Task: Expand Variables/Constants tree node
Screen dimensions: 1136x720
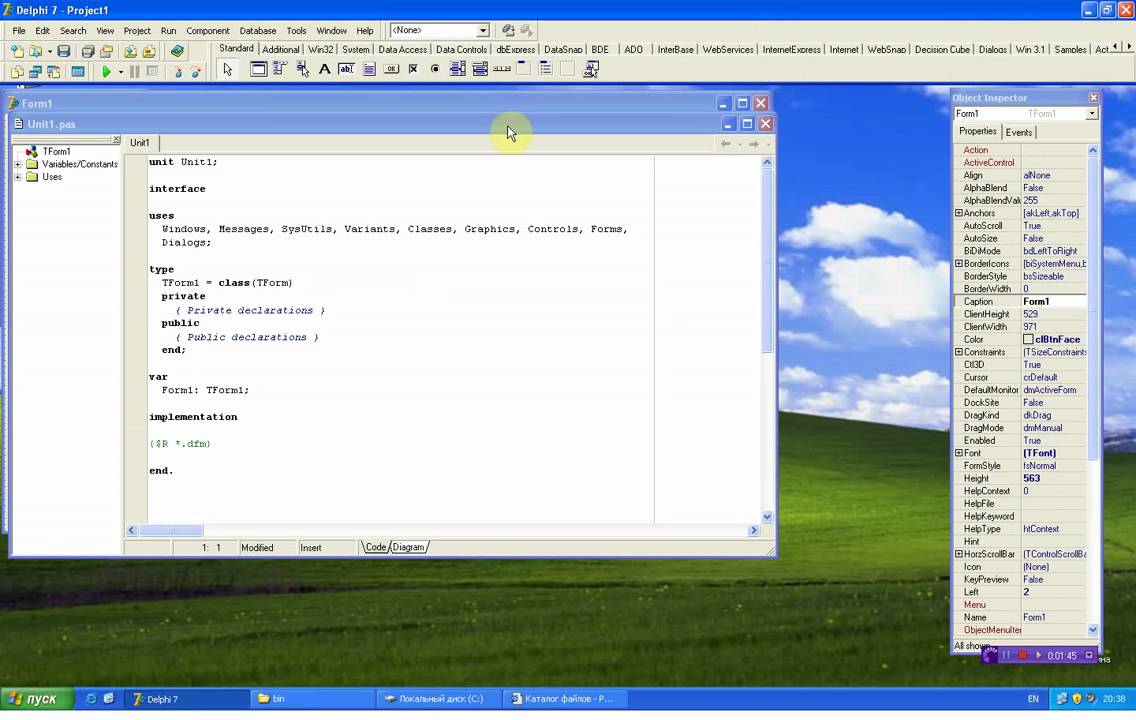Action: [18, 164]
